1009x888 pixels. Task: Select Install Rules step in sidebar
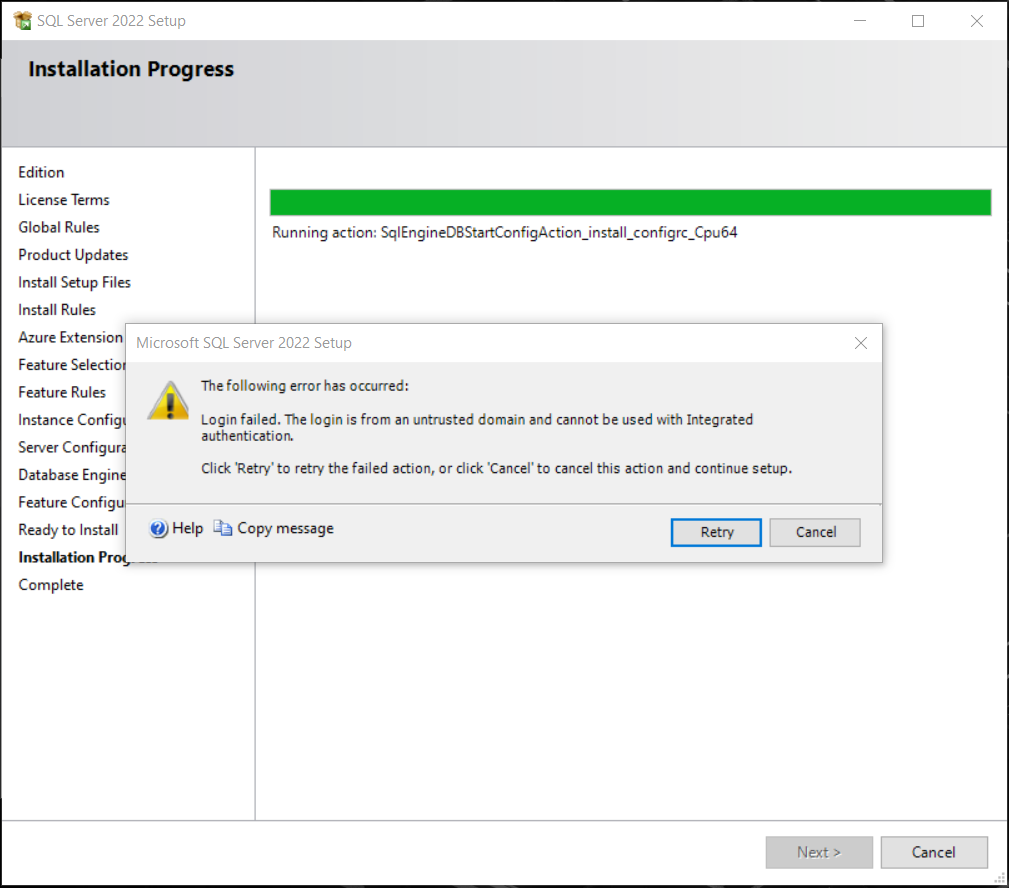click(x=57, y=310)
